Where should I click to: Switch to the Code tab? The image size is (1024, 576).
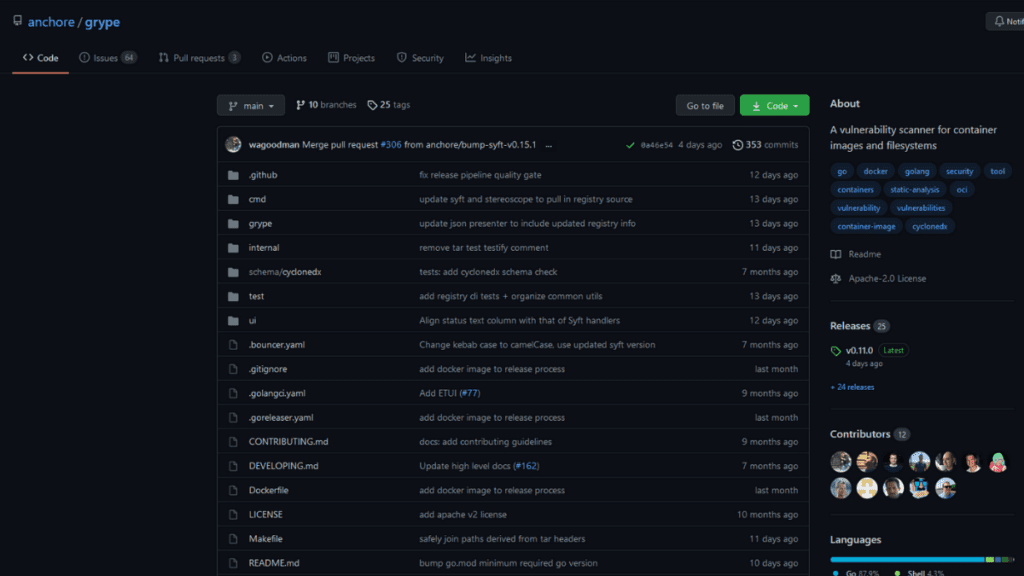coord(40,58)
